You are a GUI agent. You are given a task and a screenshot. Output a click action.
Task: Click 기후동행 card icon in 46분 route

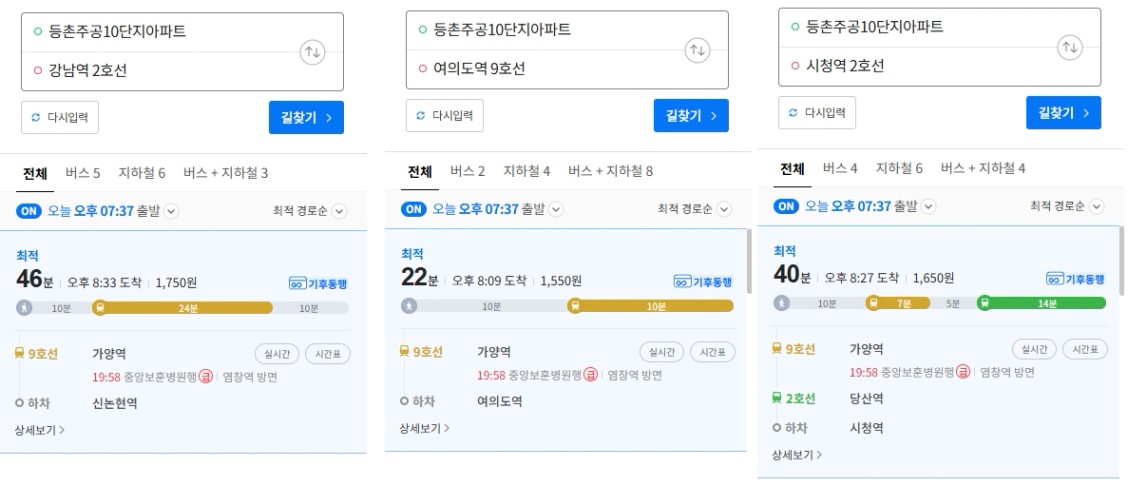pyautogui.click(x=296, y=284)
